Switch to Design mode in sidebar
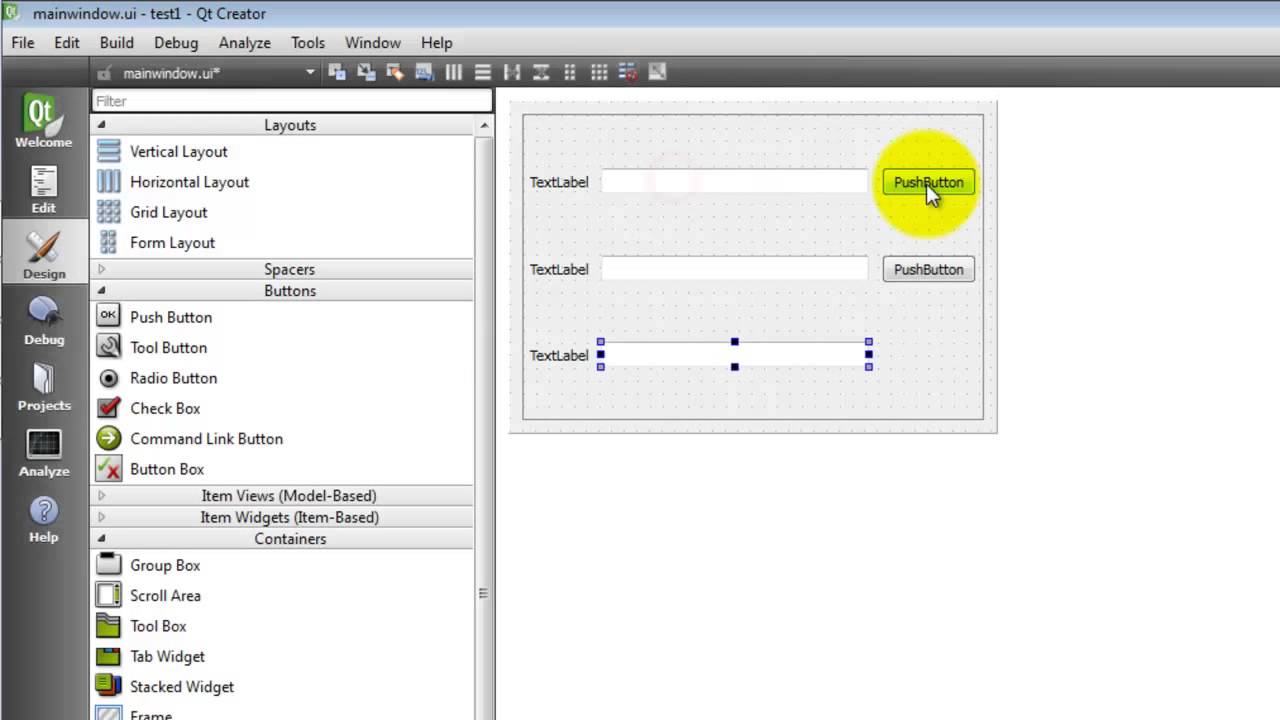This screenshot has height=720, width=1280. pos(43,254)
